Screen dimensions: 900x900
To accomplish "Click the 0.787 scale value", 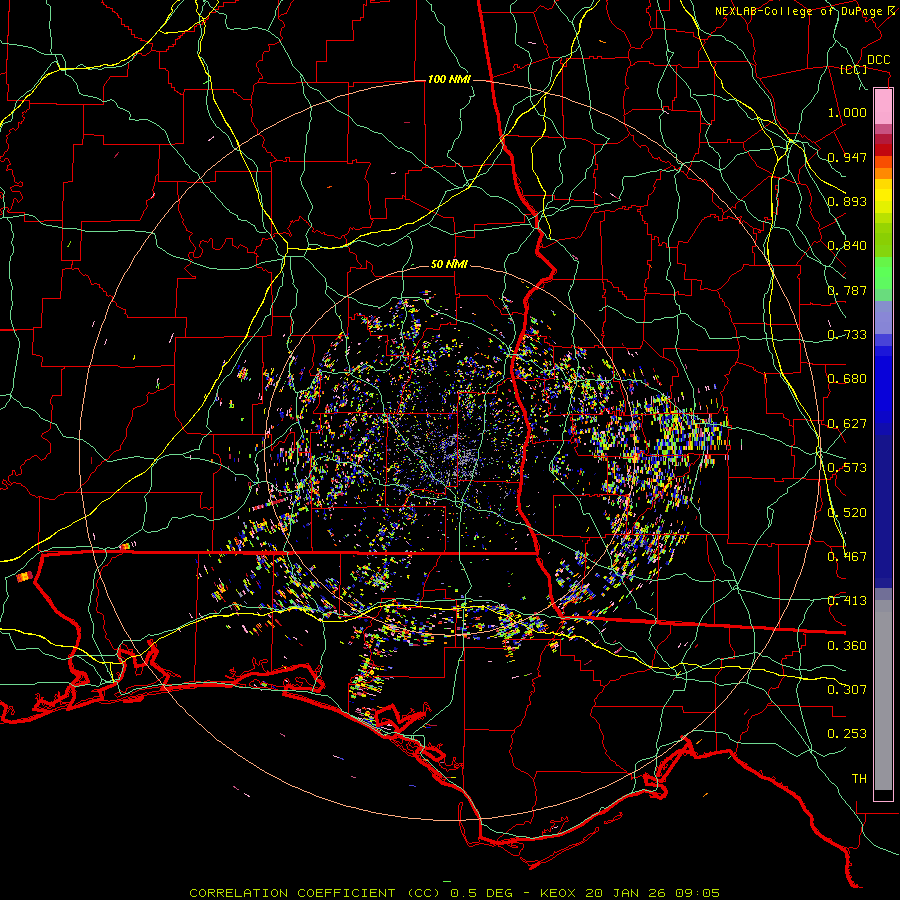I will pyautogui.click(x=847, y=290).
